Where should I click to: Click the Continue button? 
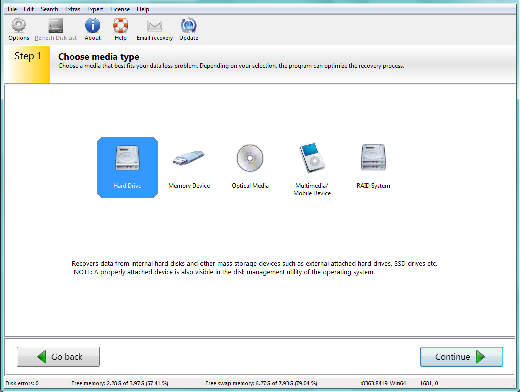click(x=461, y=357)
